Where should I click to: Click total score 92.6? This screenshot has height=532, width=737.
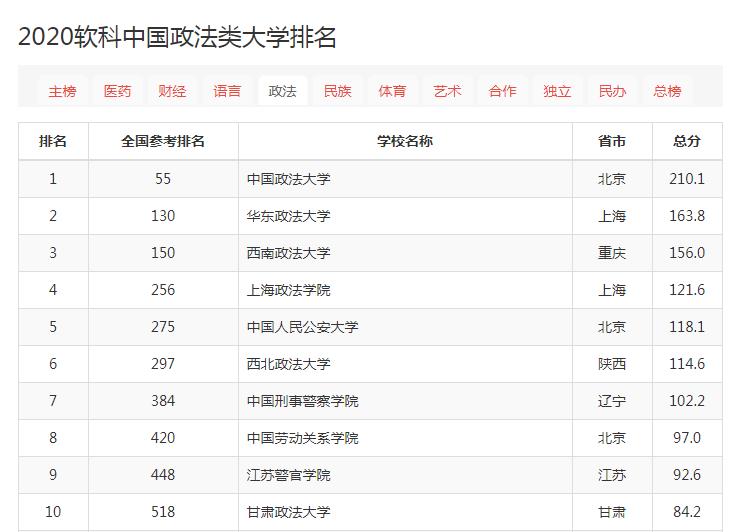click(x=687, y=475)
